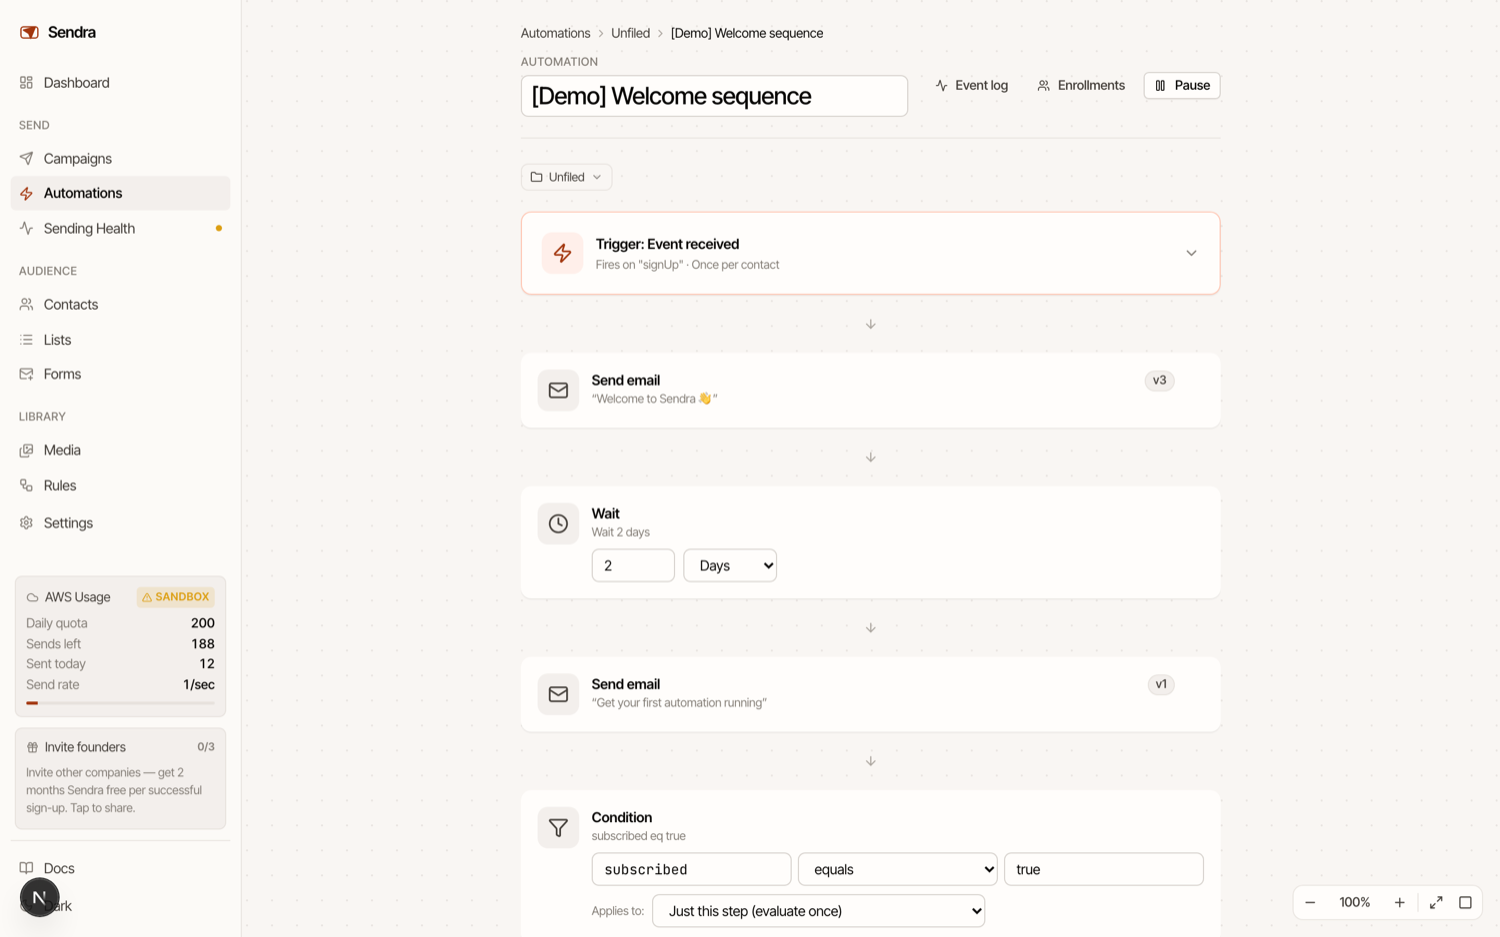Click the AWS usage progress bar
Image resolution: width=1500 pixels, height=937 pixels.
(120, 703)
